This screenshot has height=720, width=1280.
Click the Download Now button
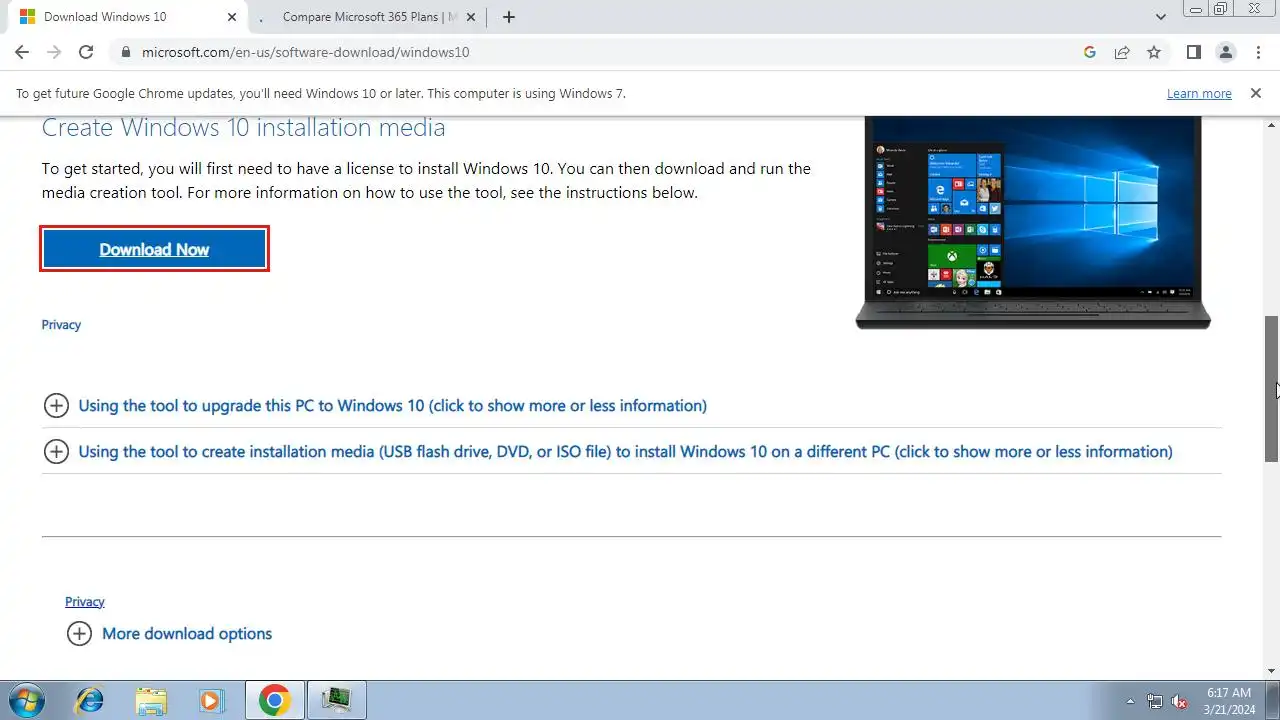tap(154, 249)
